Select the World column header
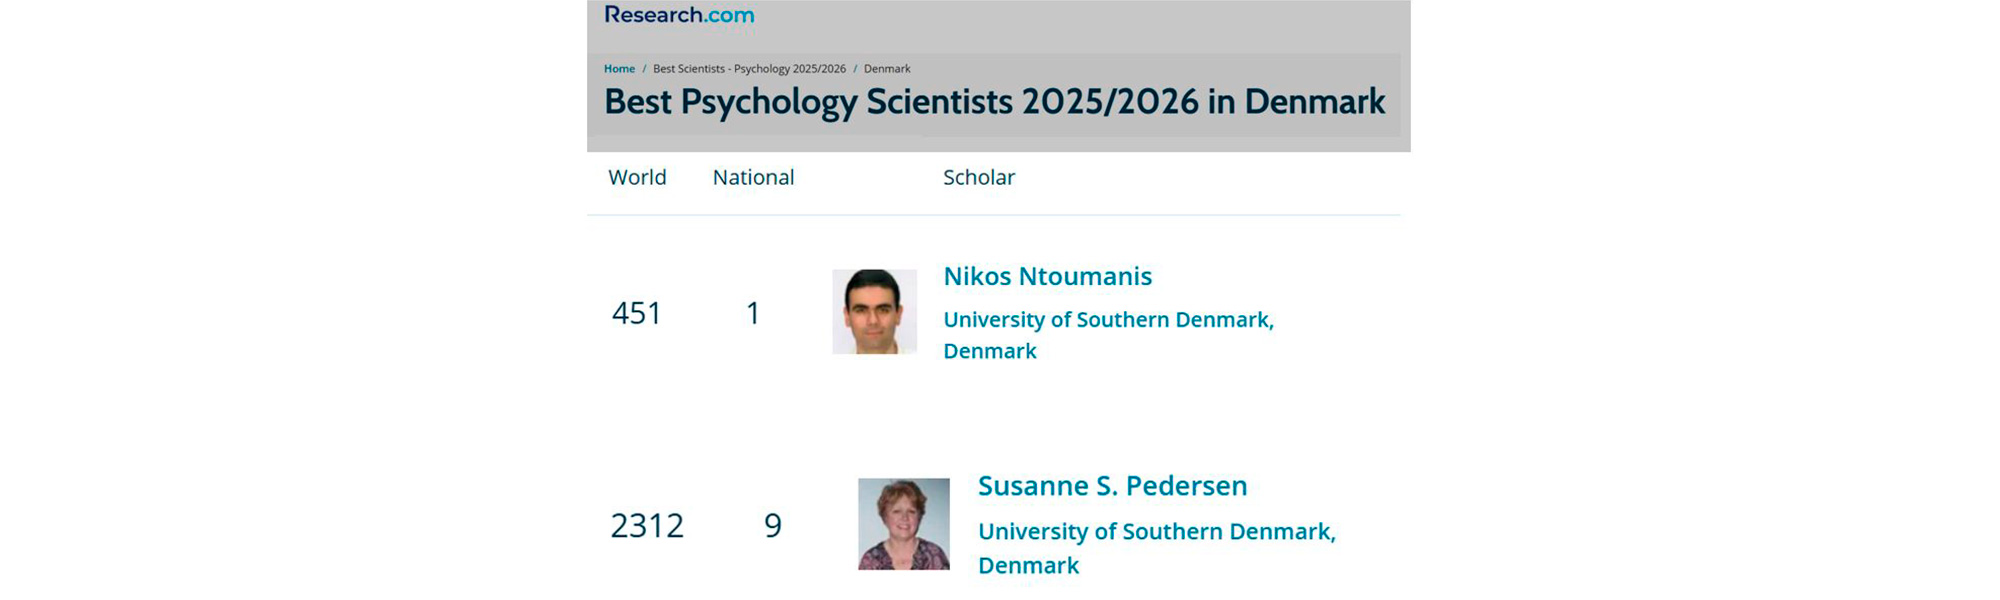The image size is (2000, 600). click(x=637, y=177)
